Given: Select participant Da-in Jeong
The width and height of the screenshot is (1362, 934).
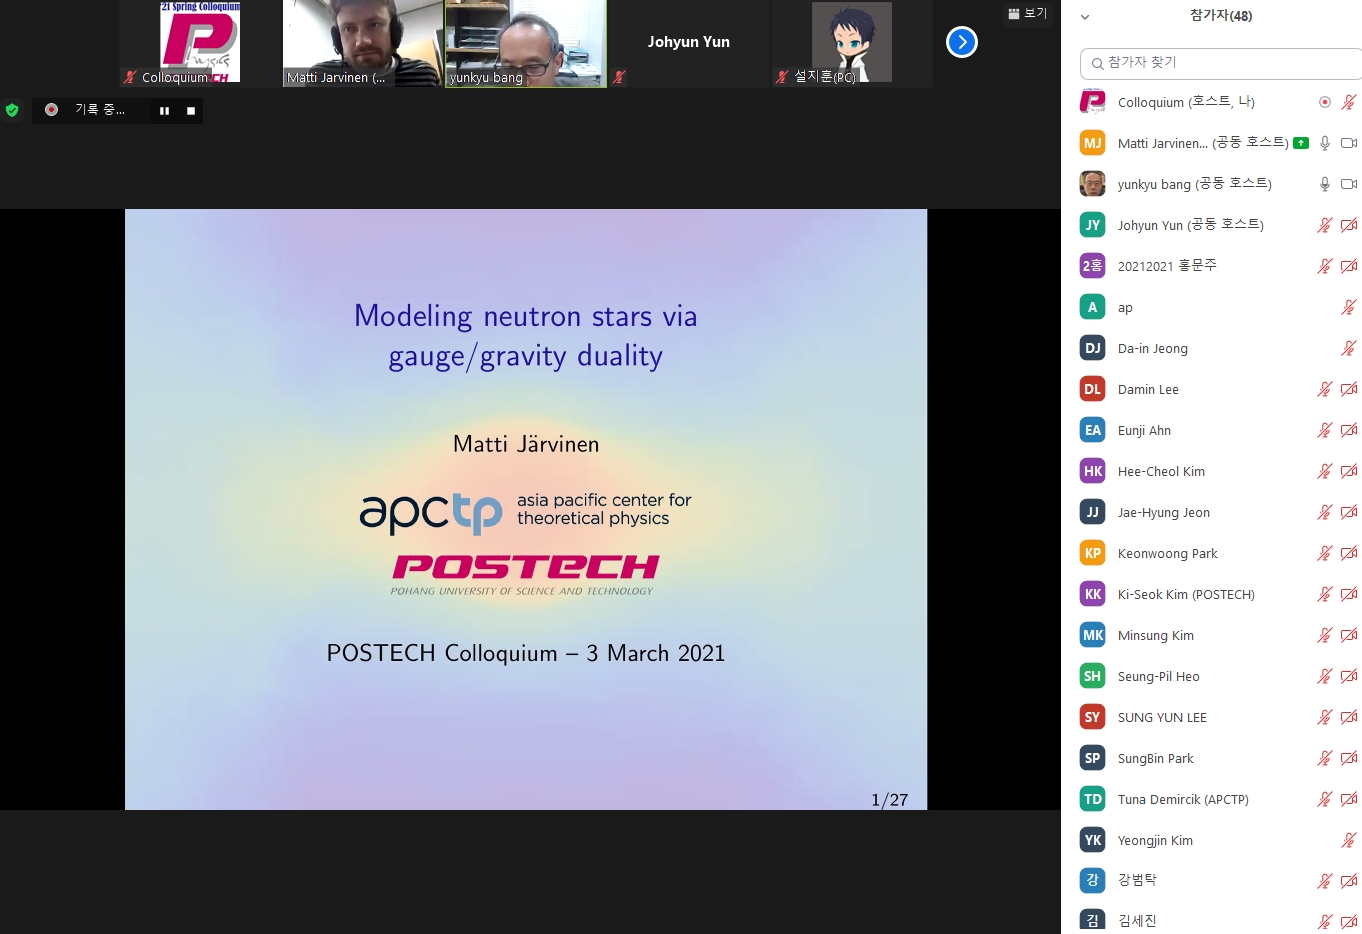Looking at the screenshot, I should [1153, 348].
